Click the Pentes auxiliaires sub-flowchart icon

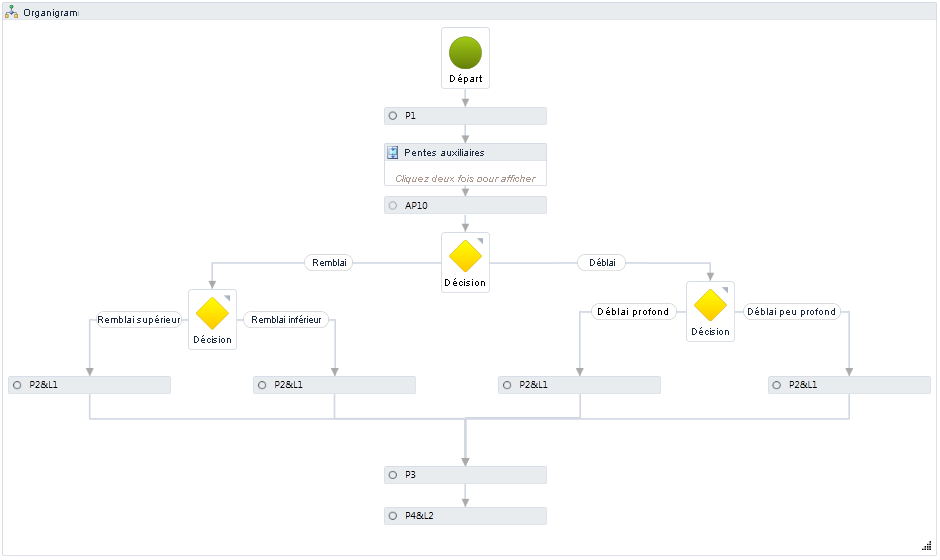[393, 152]
